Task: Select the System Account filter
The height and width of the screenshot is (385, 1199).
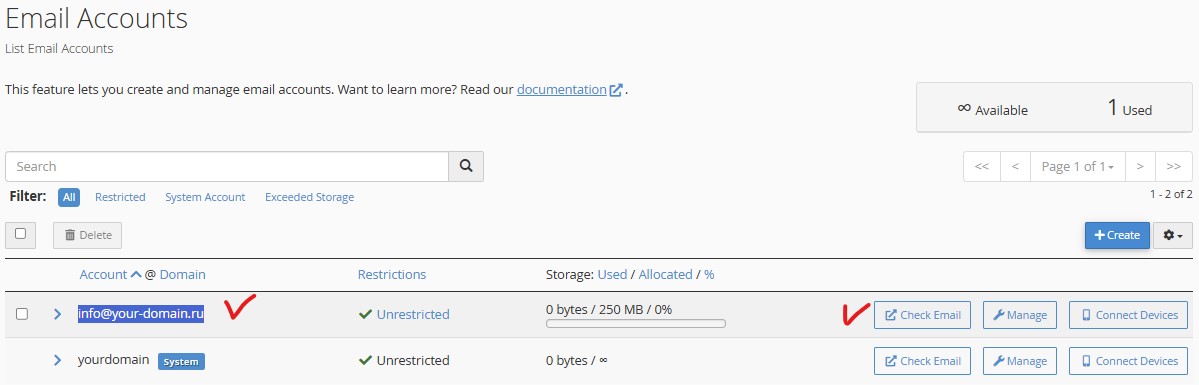Action: coord(205,197)
